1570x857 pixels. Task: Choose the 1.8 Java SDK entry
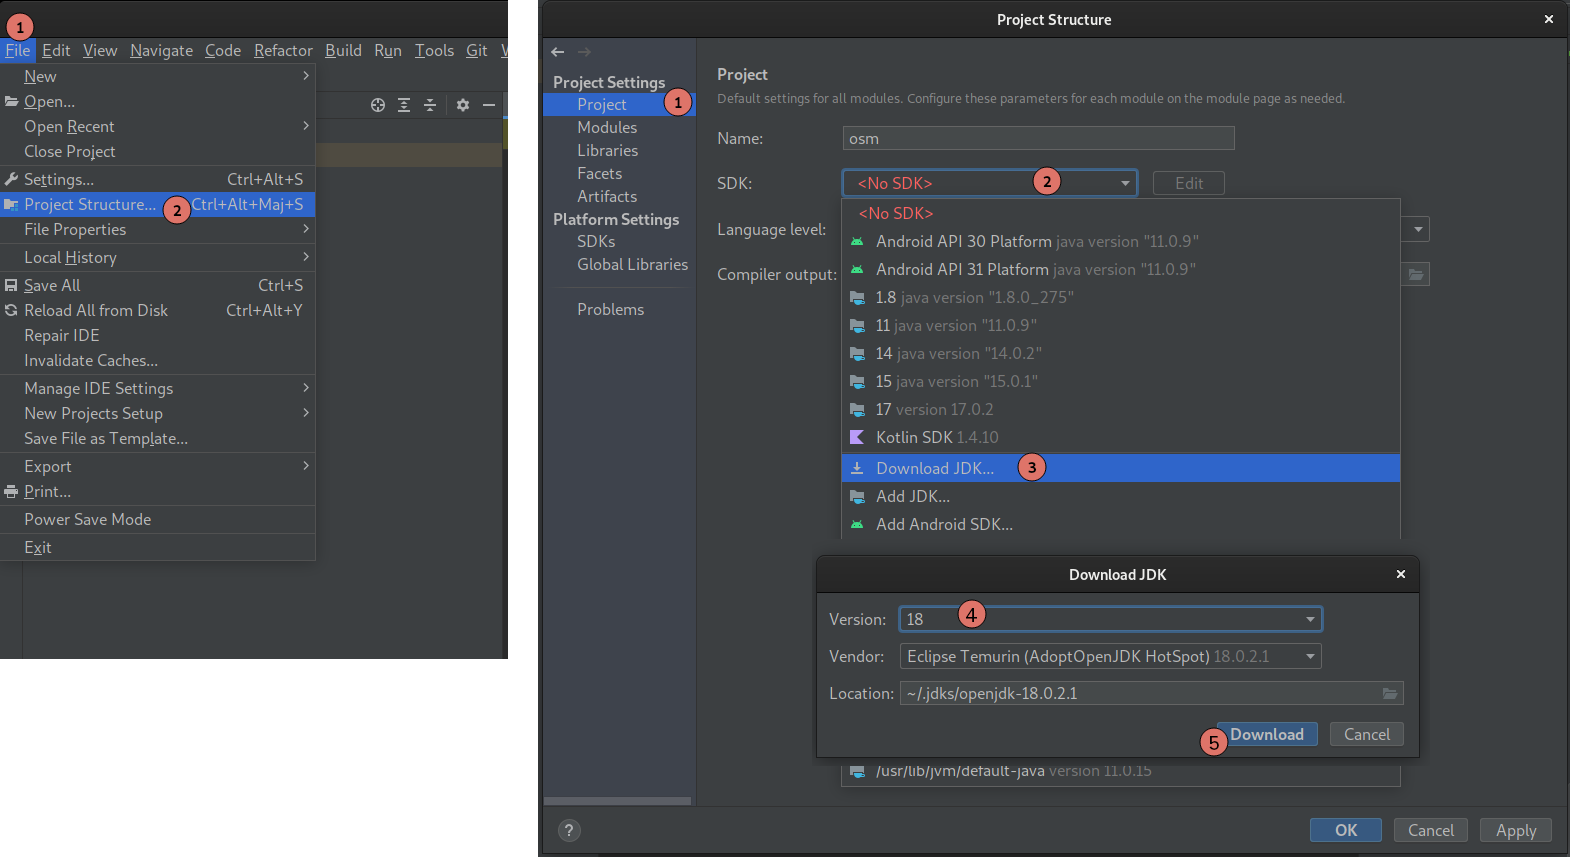pos(1121,297)
